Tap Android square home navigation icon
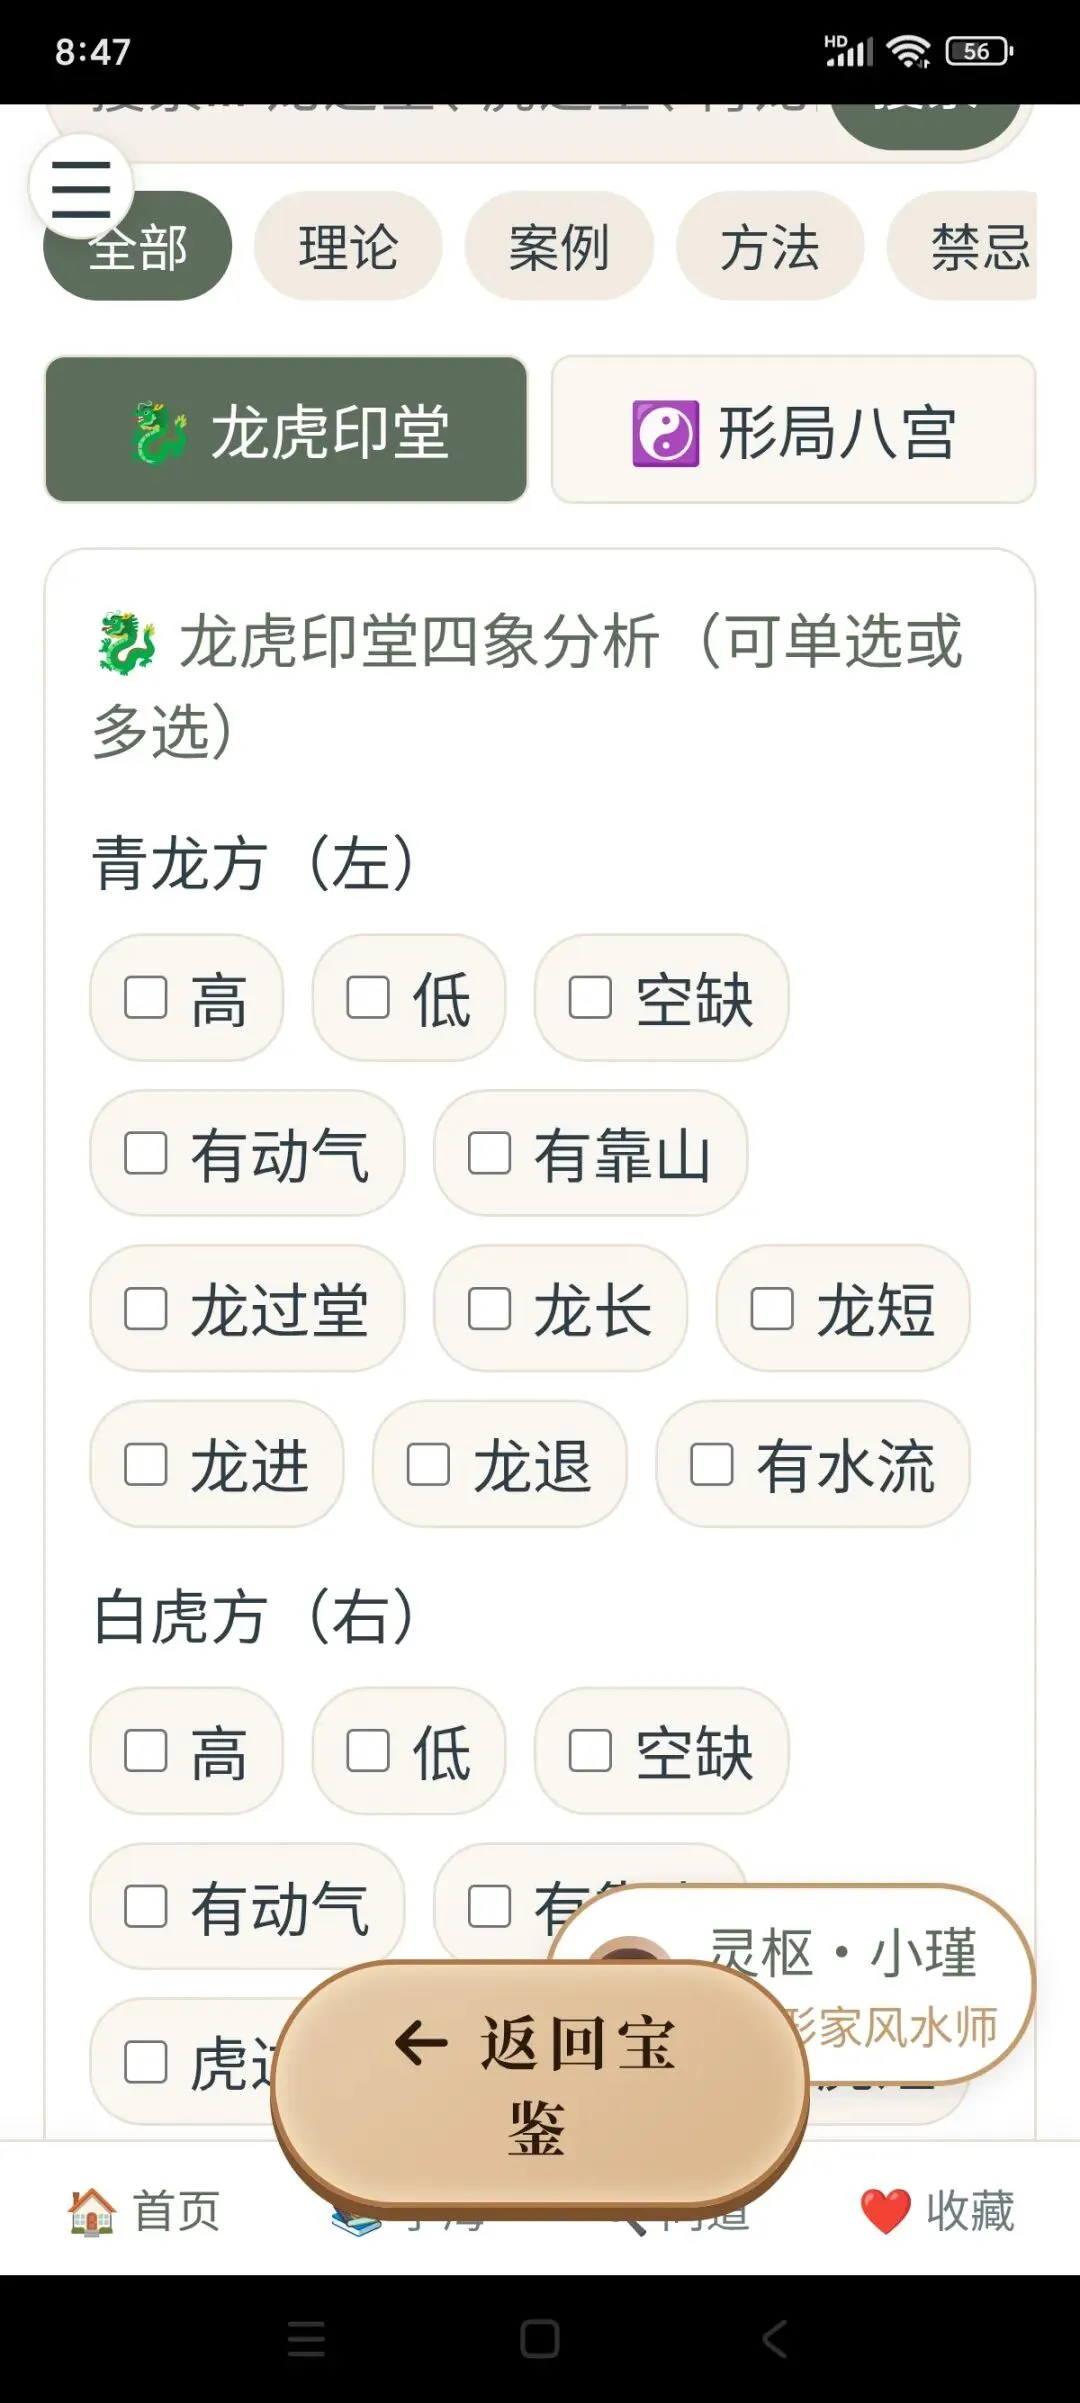Image resolution: width=1080 pixels, height=2403 pixels. (x=539, y=2339)
